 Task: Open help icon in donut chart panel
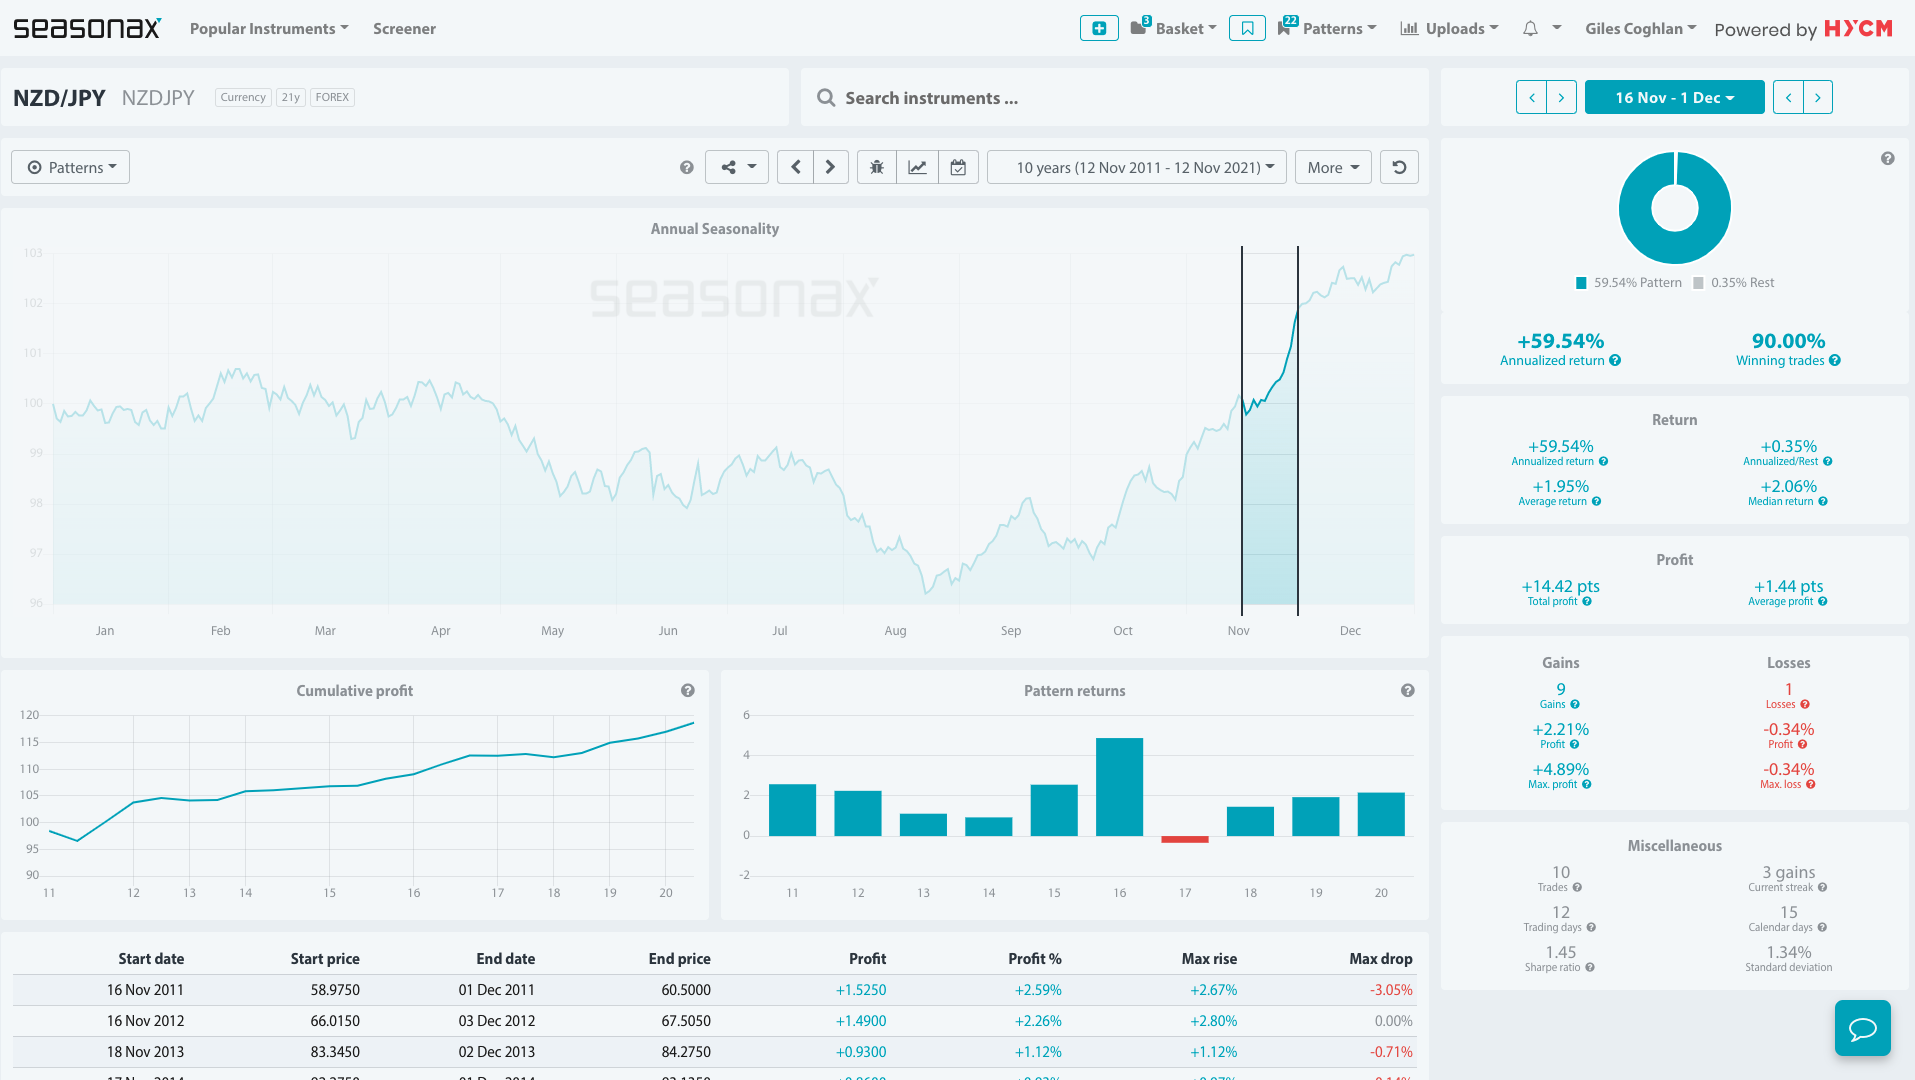coord(1888,158)
